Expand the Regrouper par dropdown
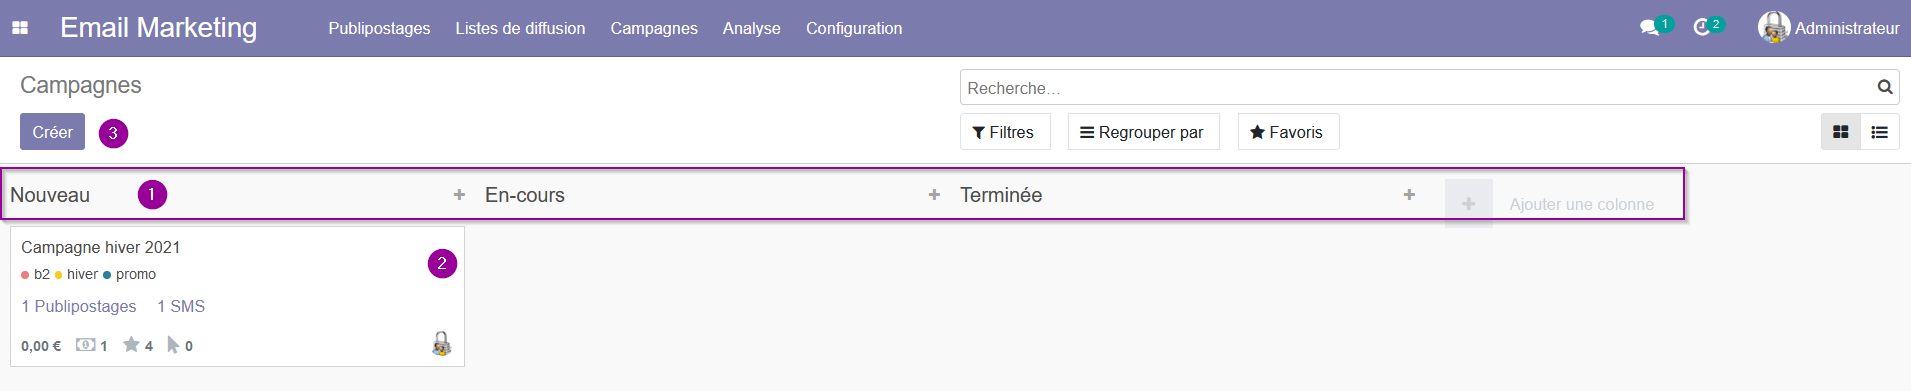1911x391 pixels. (1143, 132)
